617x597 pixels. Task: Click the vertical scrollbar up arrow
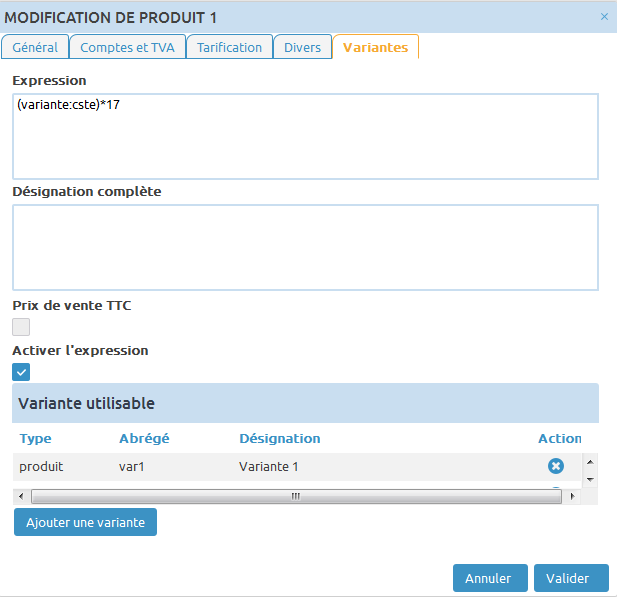click(x=590, y=462)
